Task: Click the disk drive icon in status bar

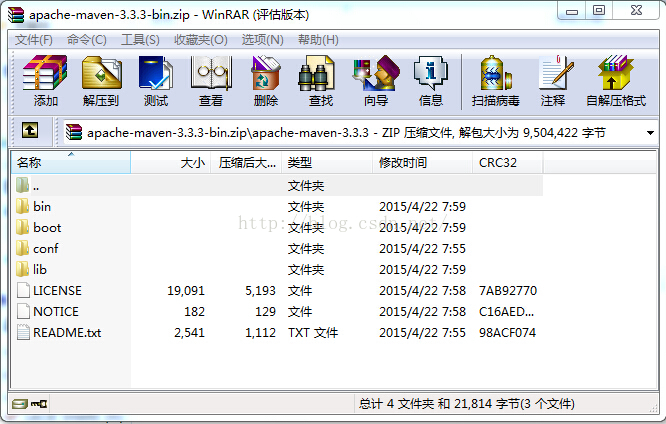Action: click(20, 404)
